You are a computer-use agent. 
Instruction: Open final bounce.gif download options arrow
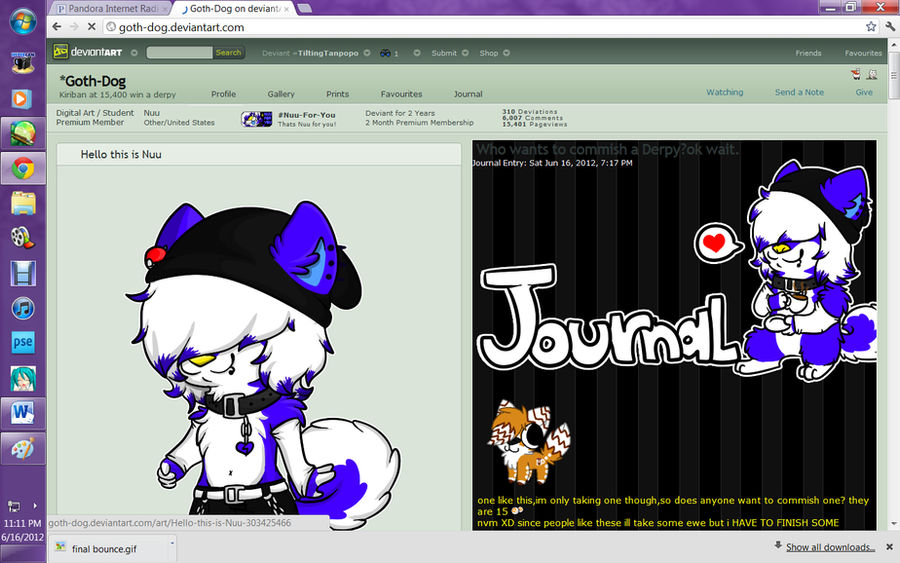(x=172, y=543)
